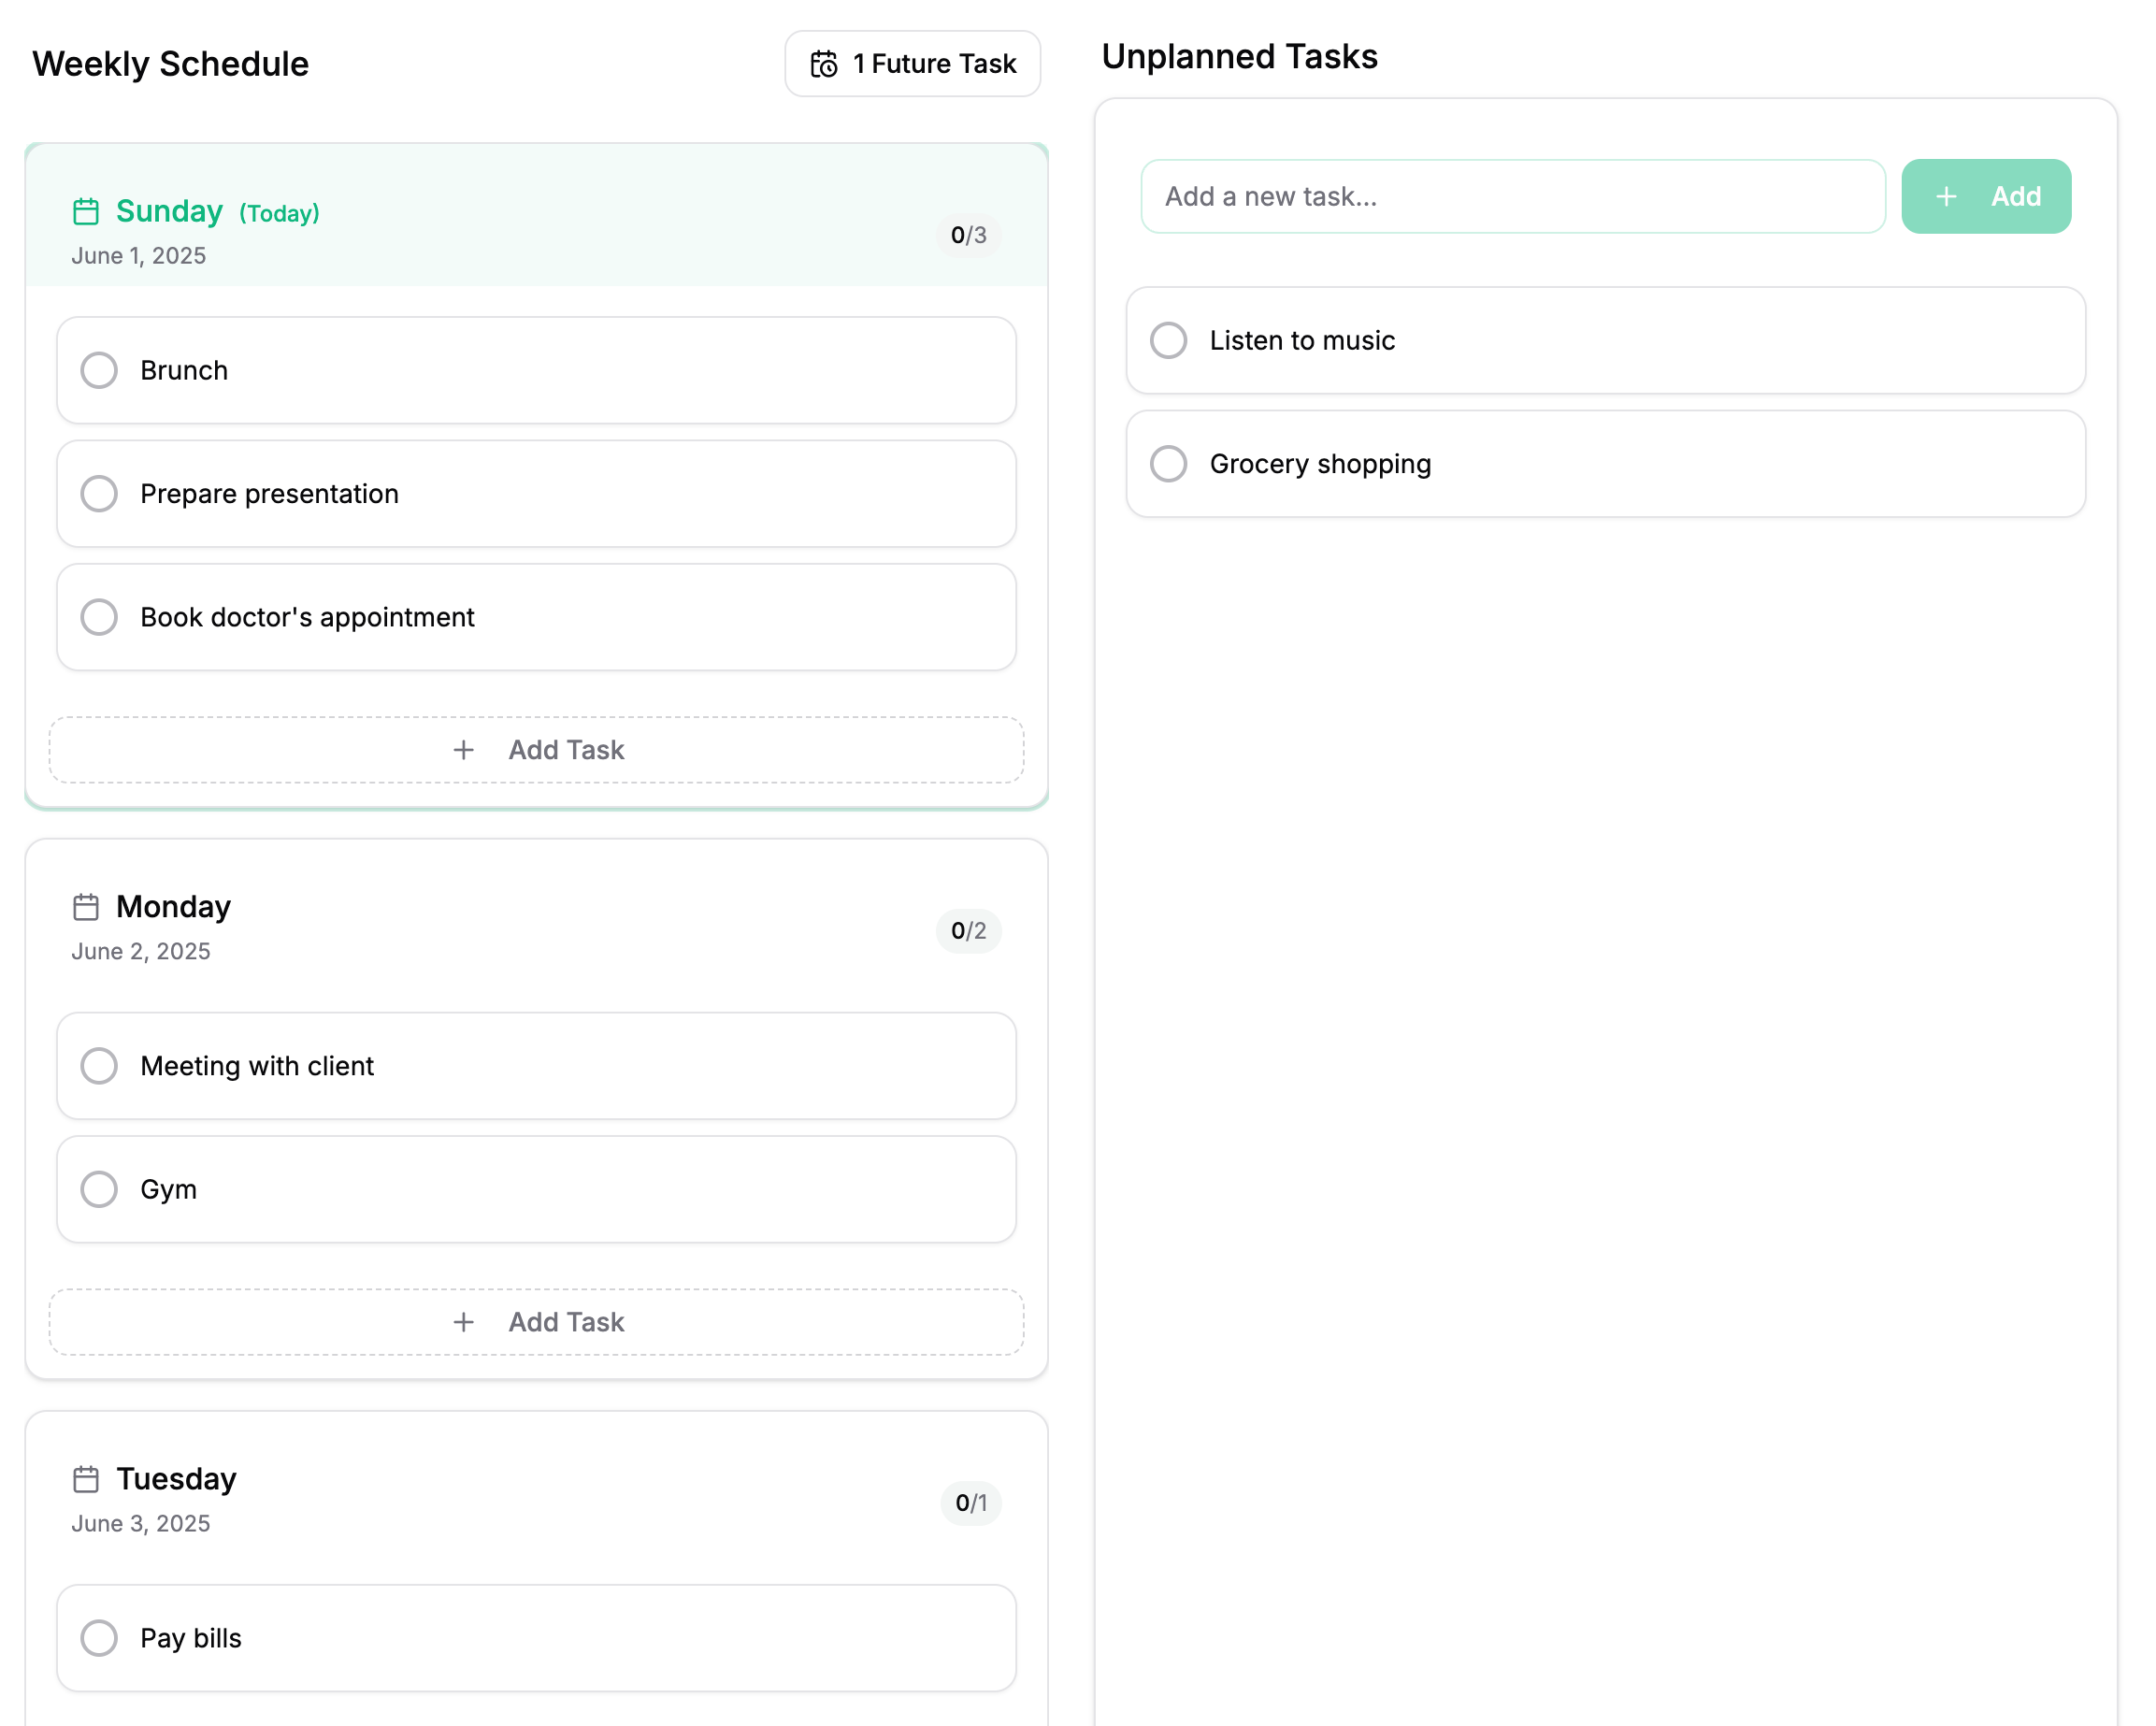Mark Grocery shopping as done
The width and height of the screenshot is (2156, 1726).
pos(1168,464)
